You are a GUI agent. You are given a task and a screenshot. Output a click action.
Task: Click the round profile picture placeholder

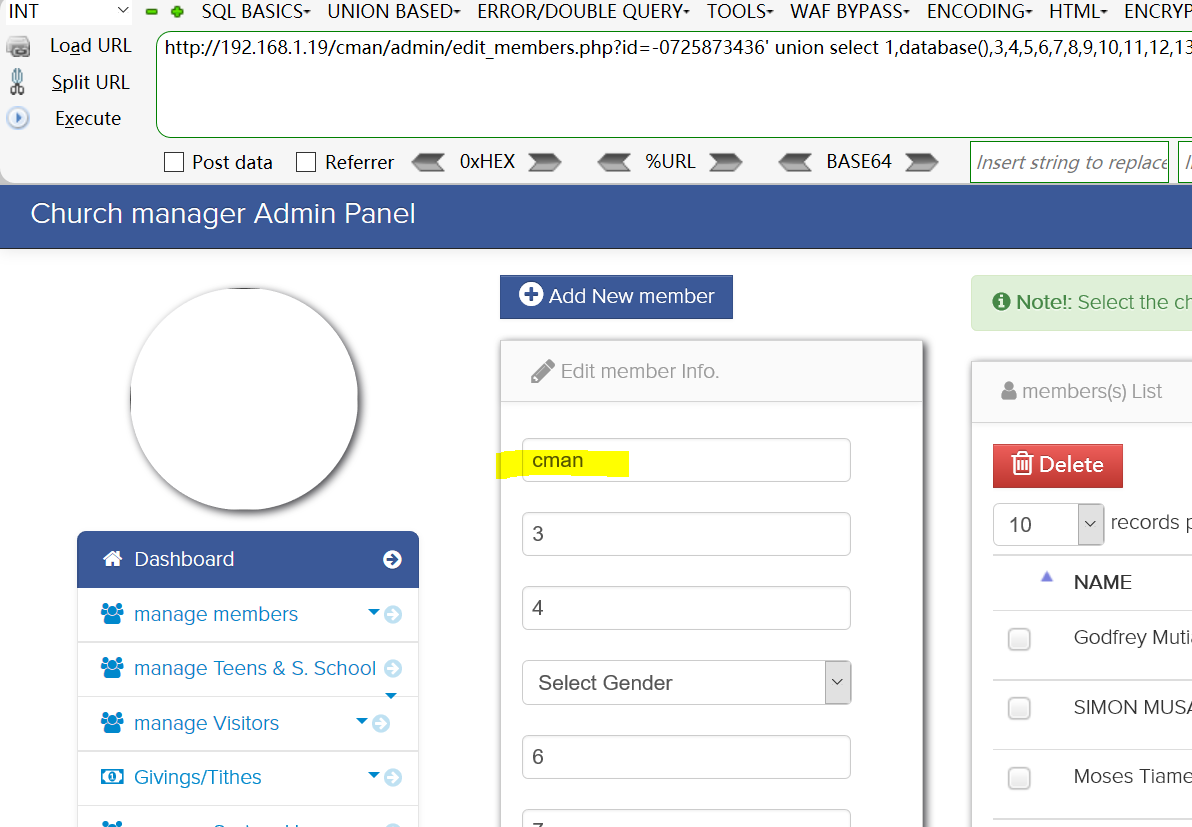(244, 399)
